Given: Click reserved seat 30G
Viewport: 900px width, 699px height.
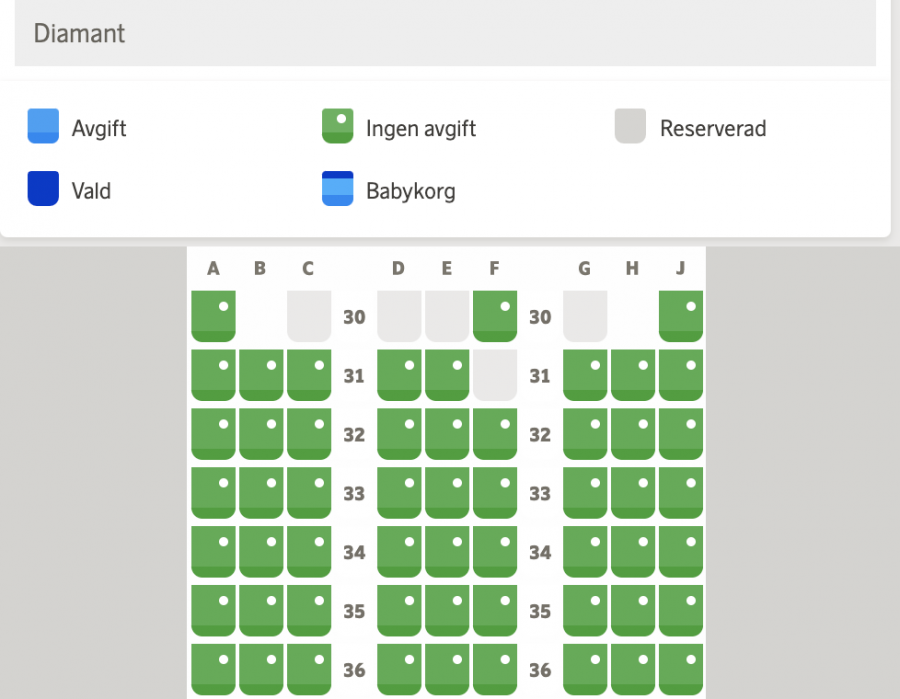Looking at the screenshot, I should tap(585, 316).
